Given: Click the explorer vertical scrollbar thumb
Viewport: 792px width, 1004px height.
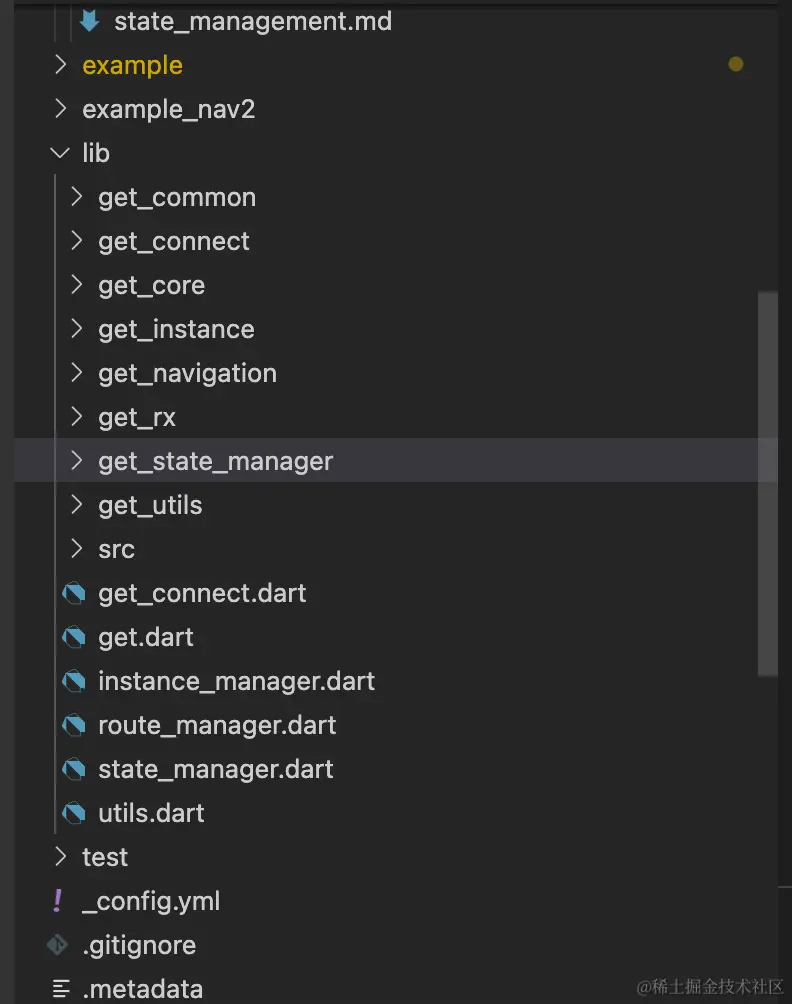Looking at the screenshot, I should 767,484.
